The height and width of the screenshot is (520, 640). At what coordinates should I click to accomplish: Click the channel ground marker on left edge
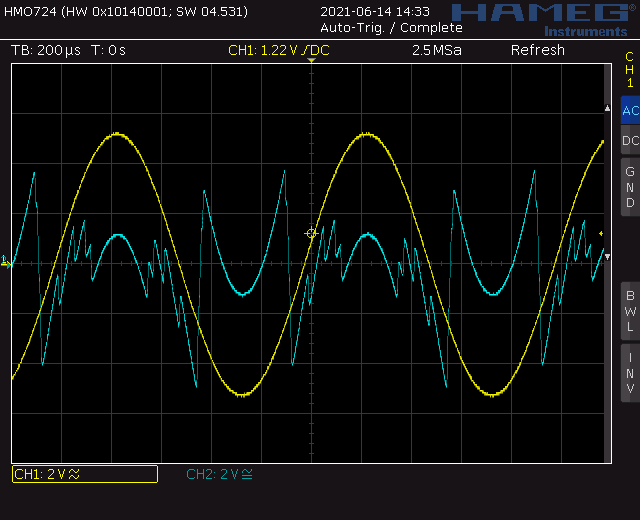[x=5, y=263]
